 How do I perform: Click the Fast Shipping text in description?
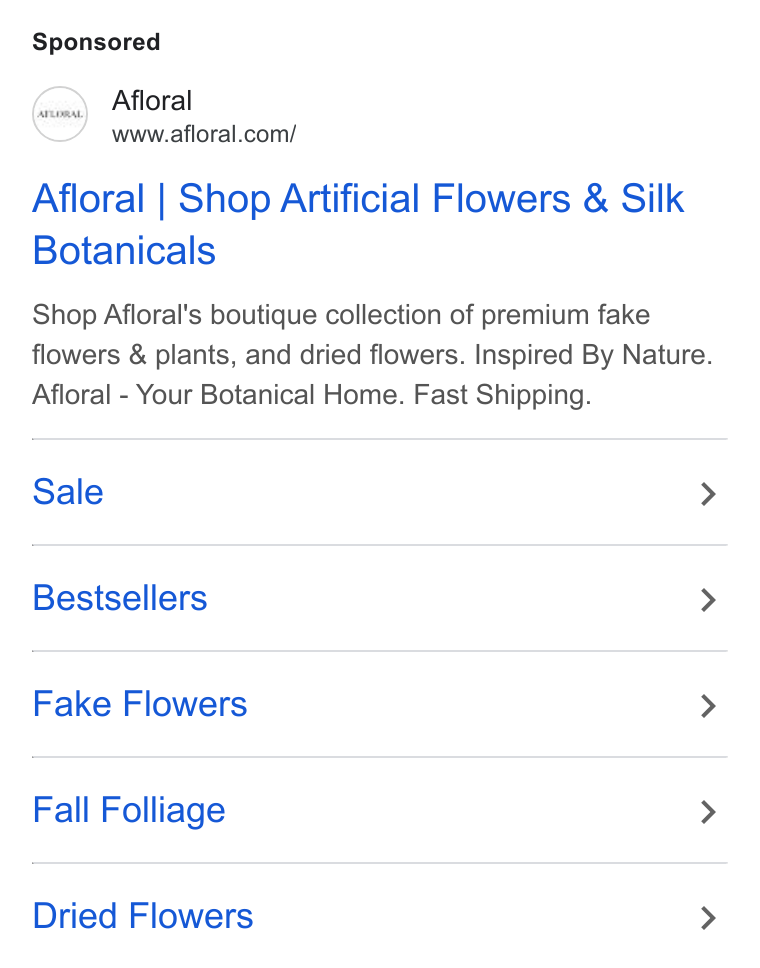coord(503,395)
